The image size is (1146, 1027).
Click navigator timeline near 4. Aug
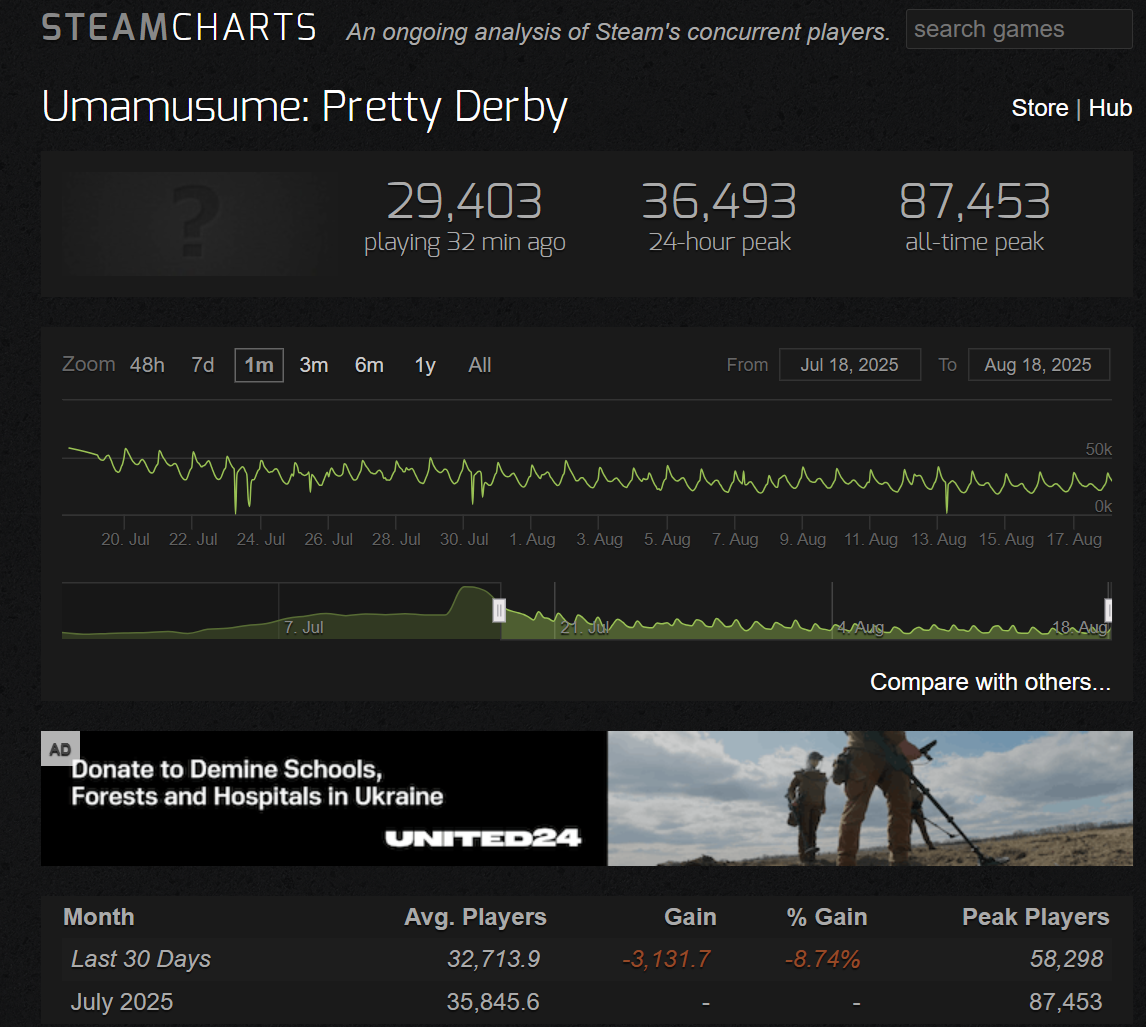point(860,627)
